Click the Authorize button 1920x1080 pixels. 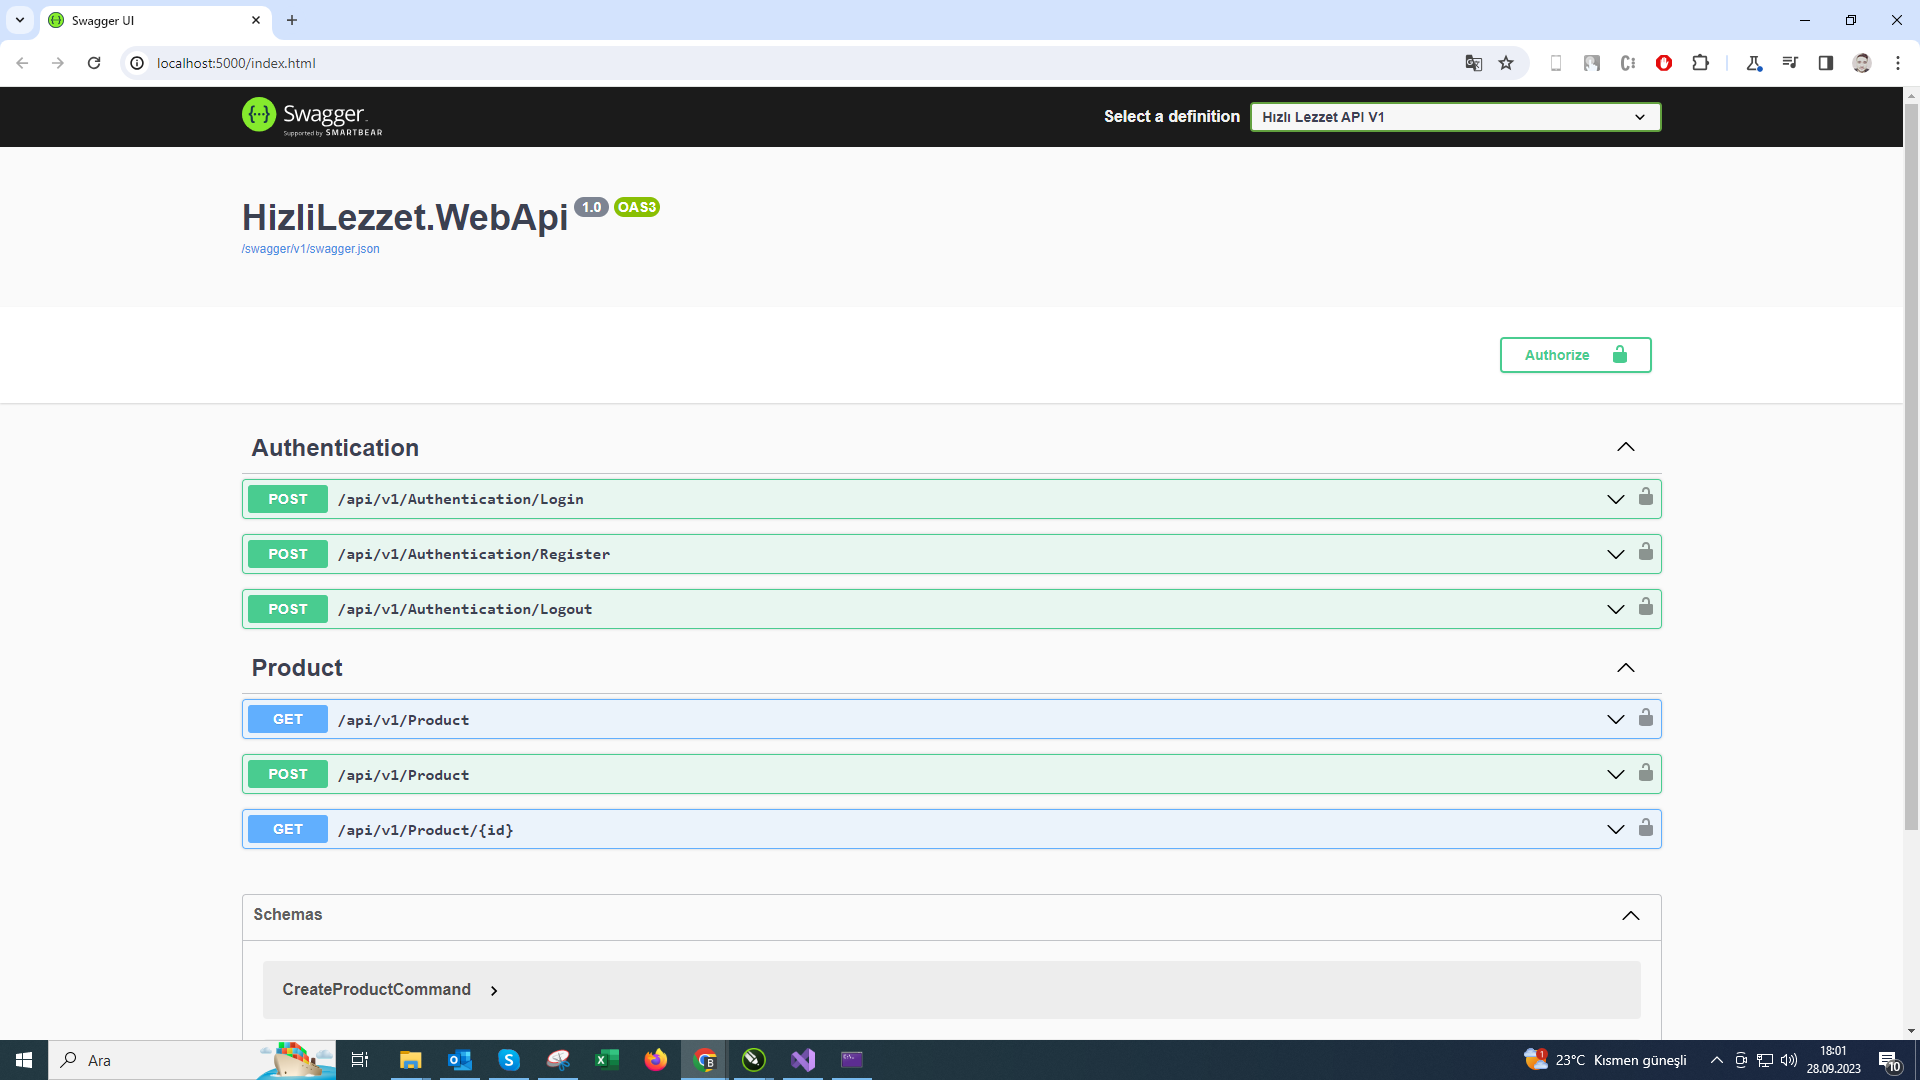point(1575,355)
